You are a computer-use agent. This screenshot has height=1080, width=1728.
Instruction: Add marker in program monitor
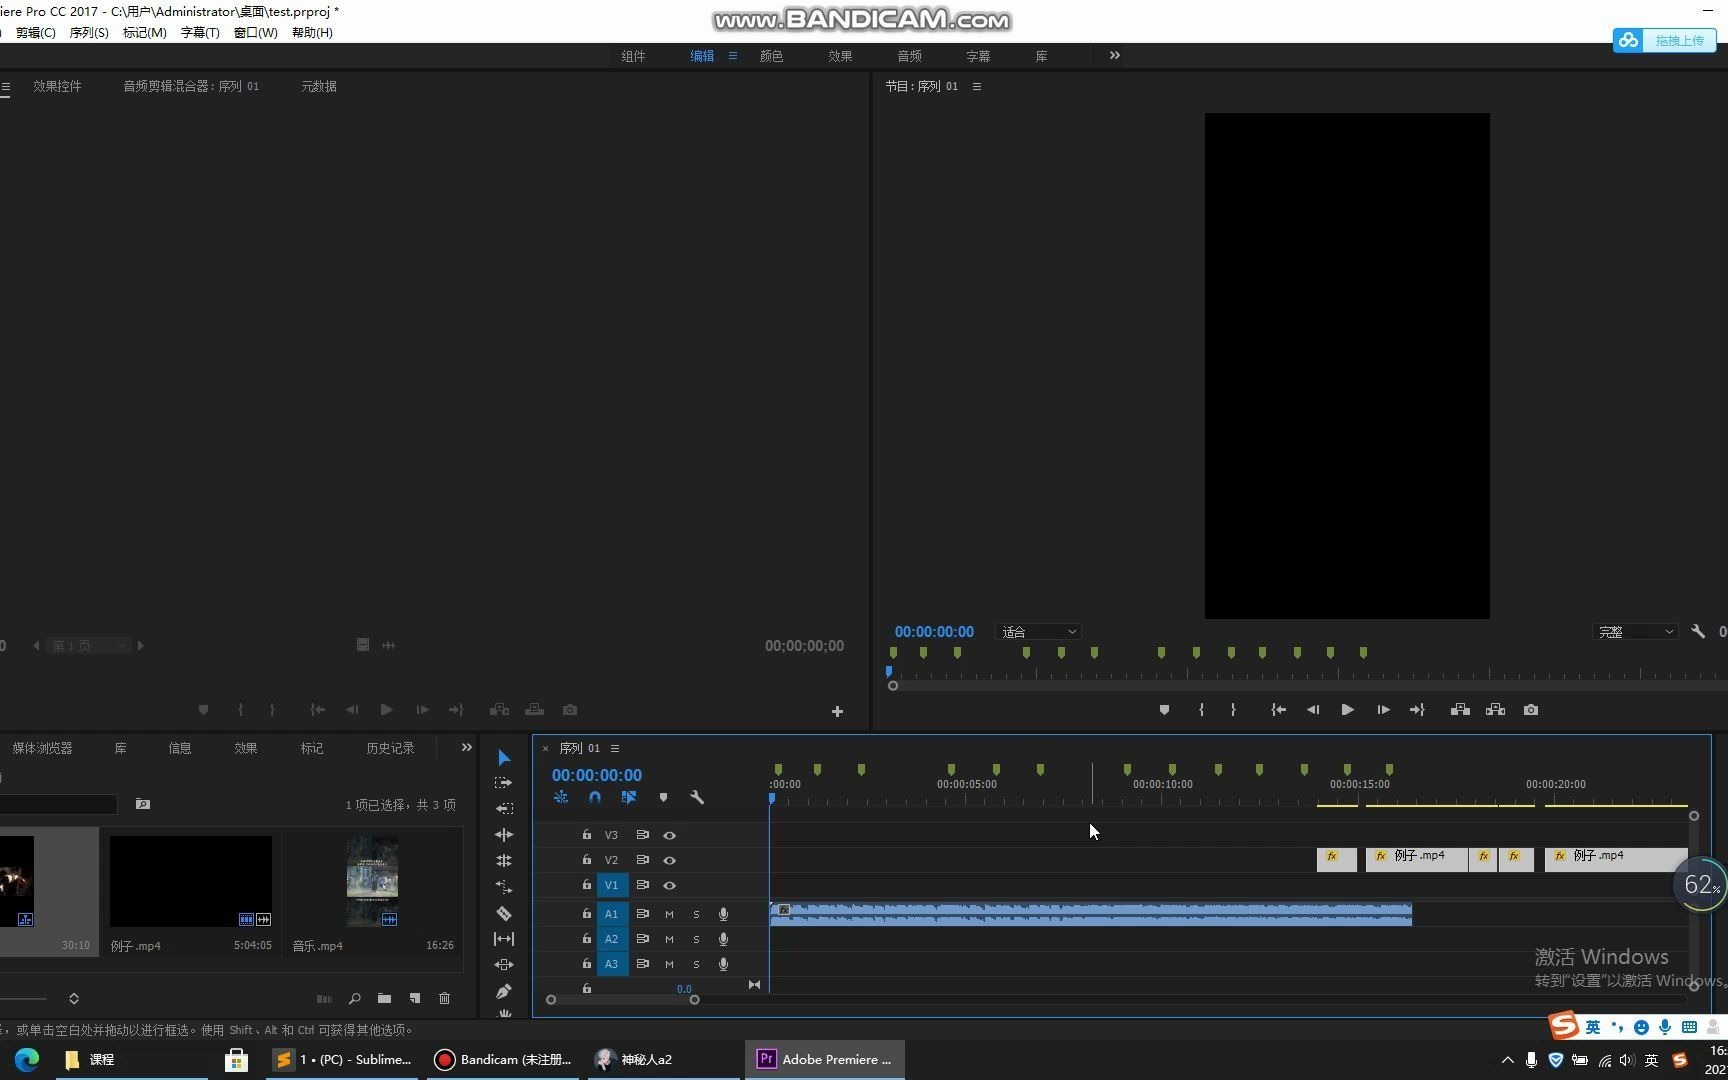(1164, 710)
